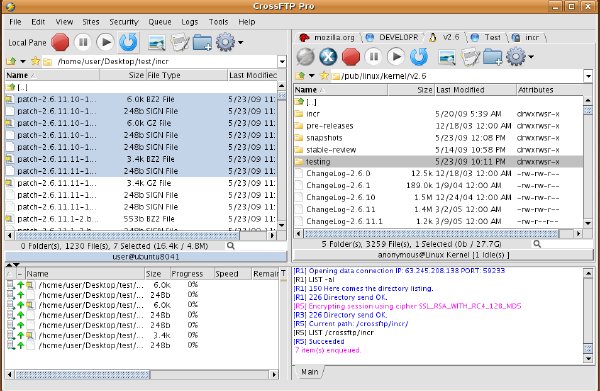Stop the remote transfer with red button
This screenshot has width=600, height=391.
[x=351, y=57]
